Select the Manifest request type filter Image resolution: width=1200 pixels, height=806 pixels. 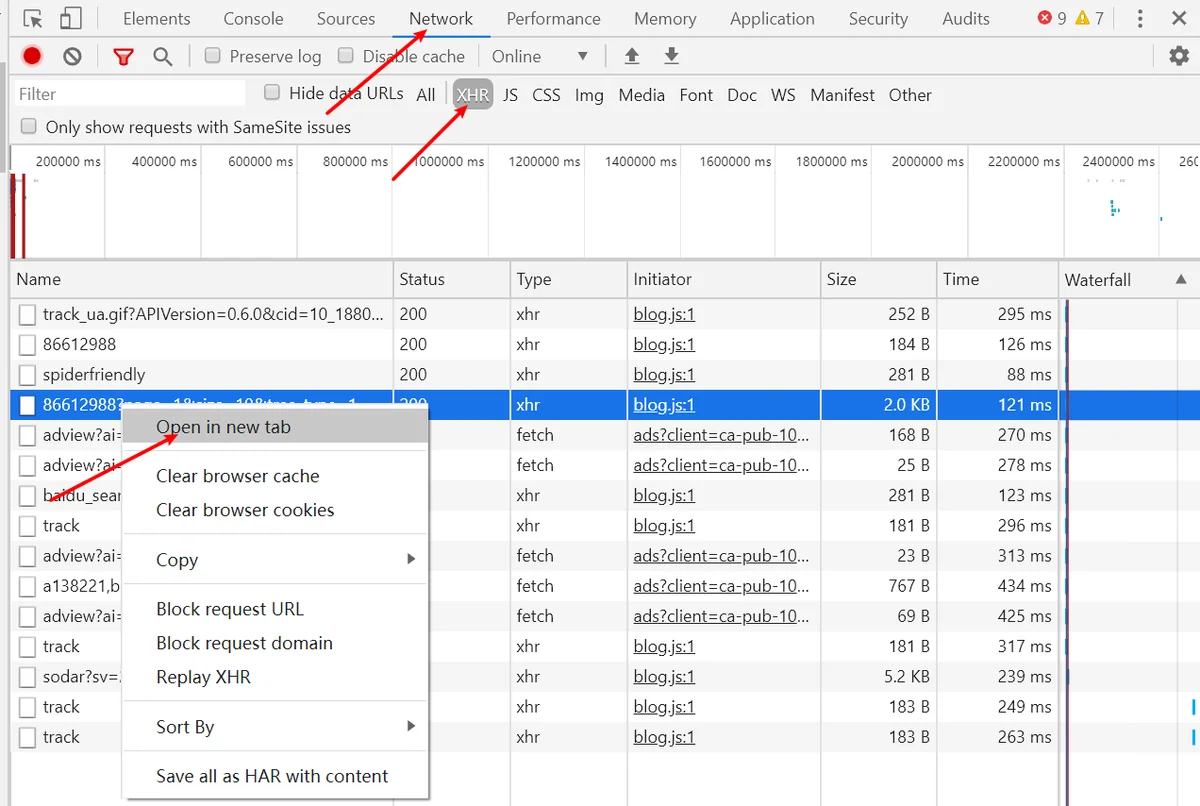point(842,95)
